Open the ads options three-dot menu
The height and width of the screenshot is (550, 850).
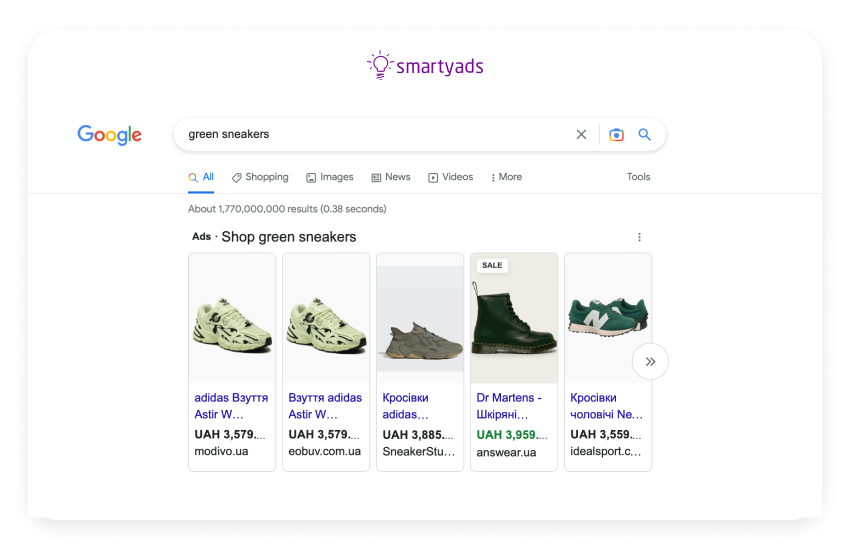pos(639,237)
